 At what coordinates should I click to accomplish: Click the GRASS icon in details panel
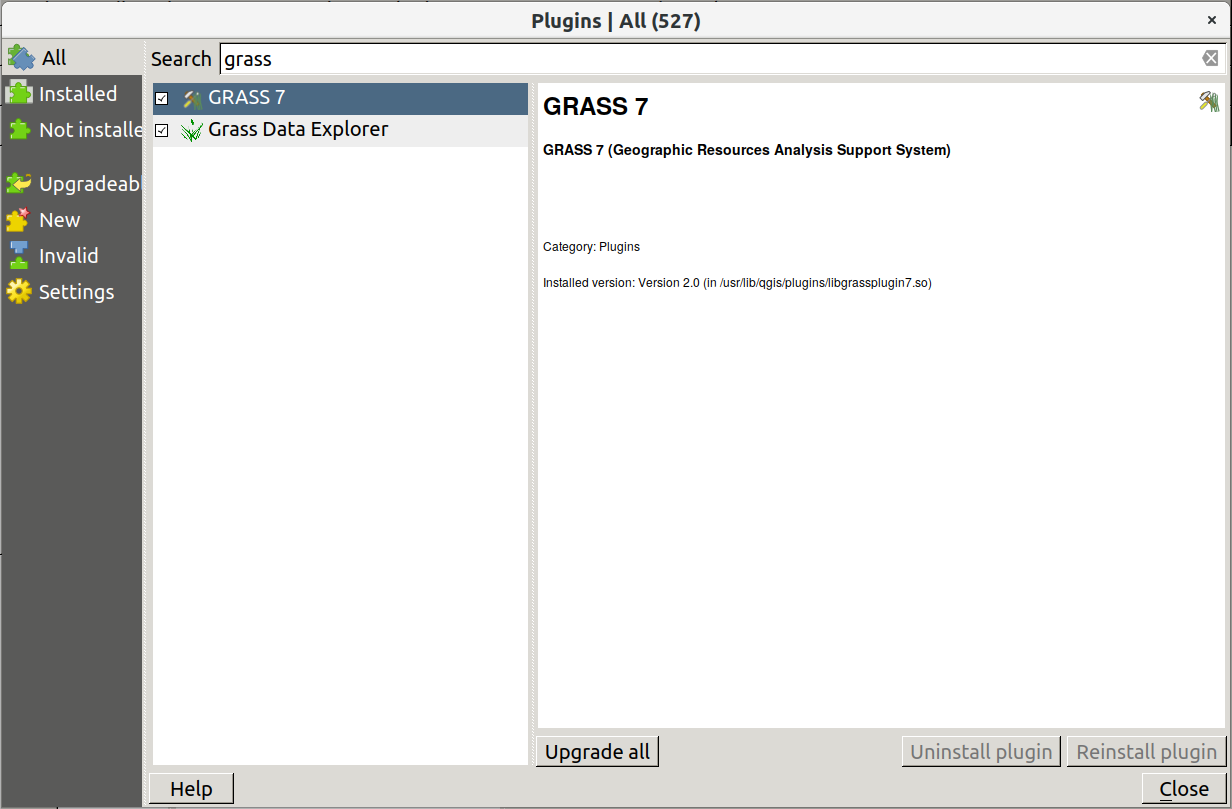(x=1209, y=101)
